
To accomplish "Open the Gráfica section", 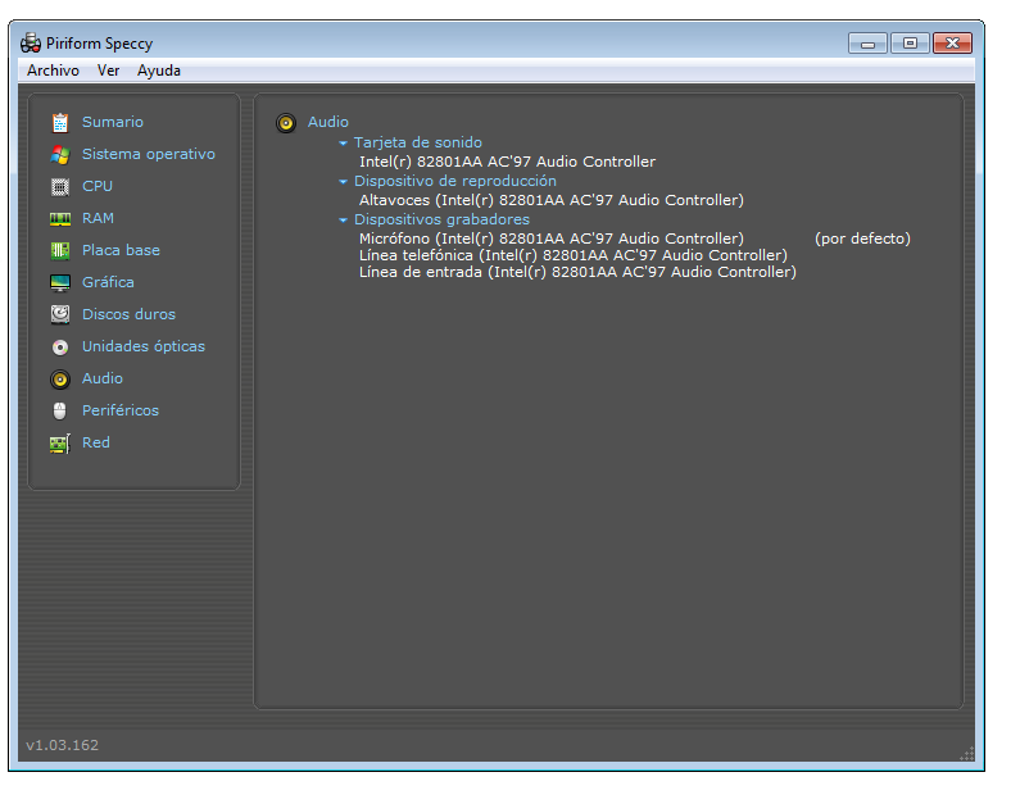I will coord(108,282).
